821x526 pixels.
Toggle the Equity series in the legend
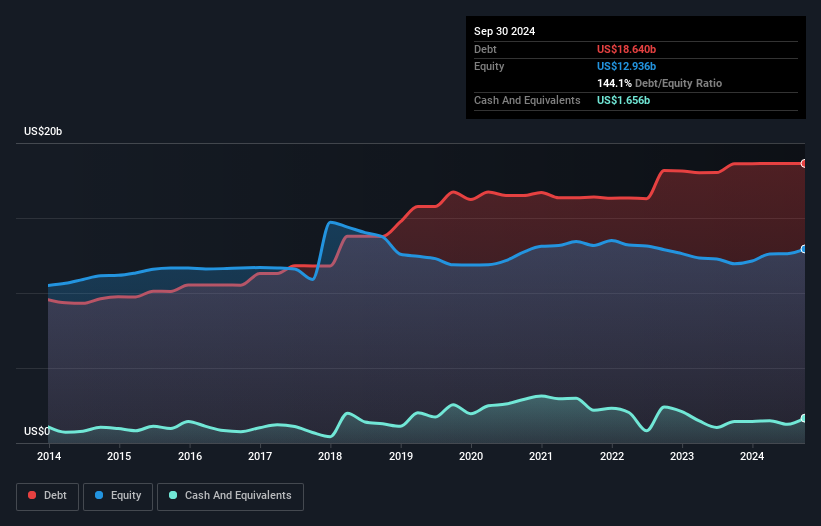pyautogui.click(x=118, y=496)
